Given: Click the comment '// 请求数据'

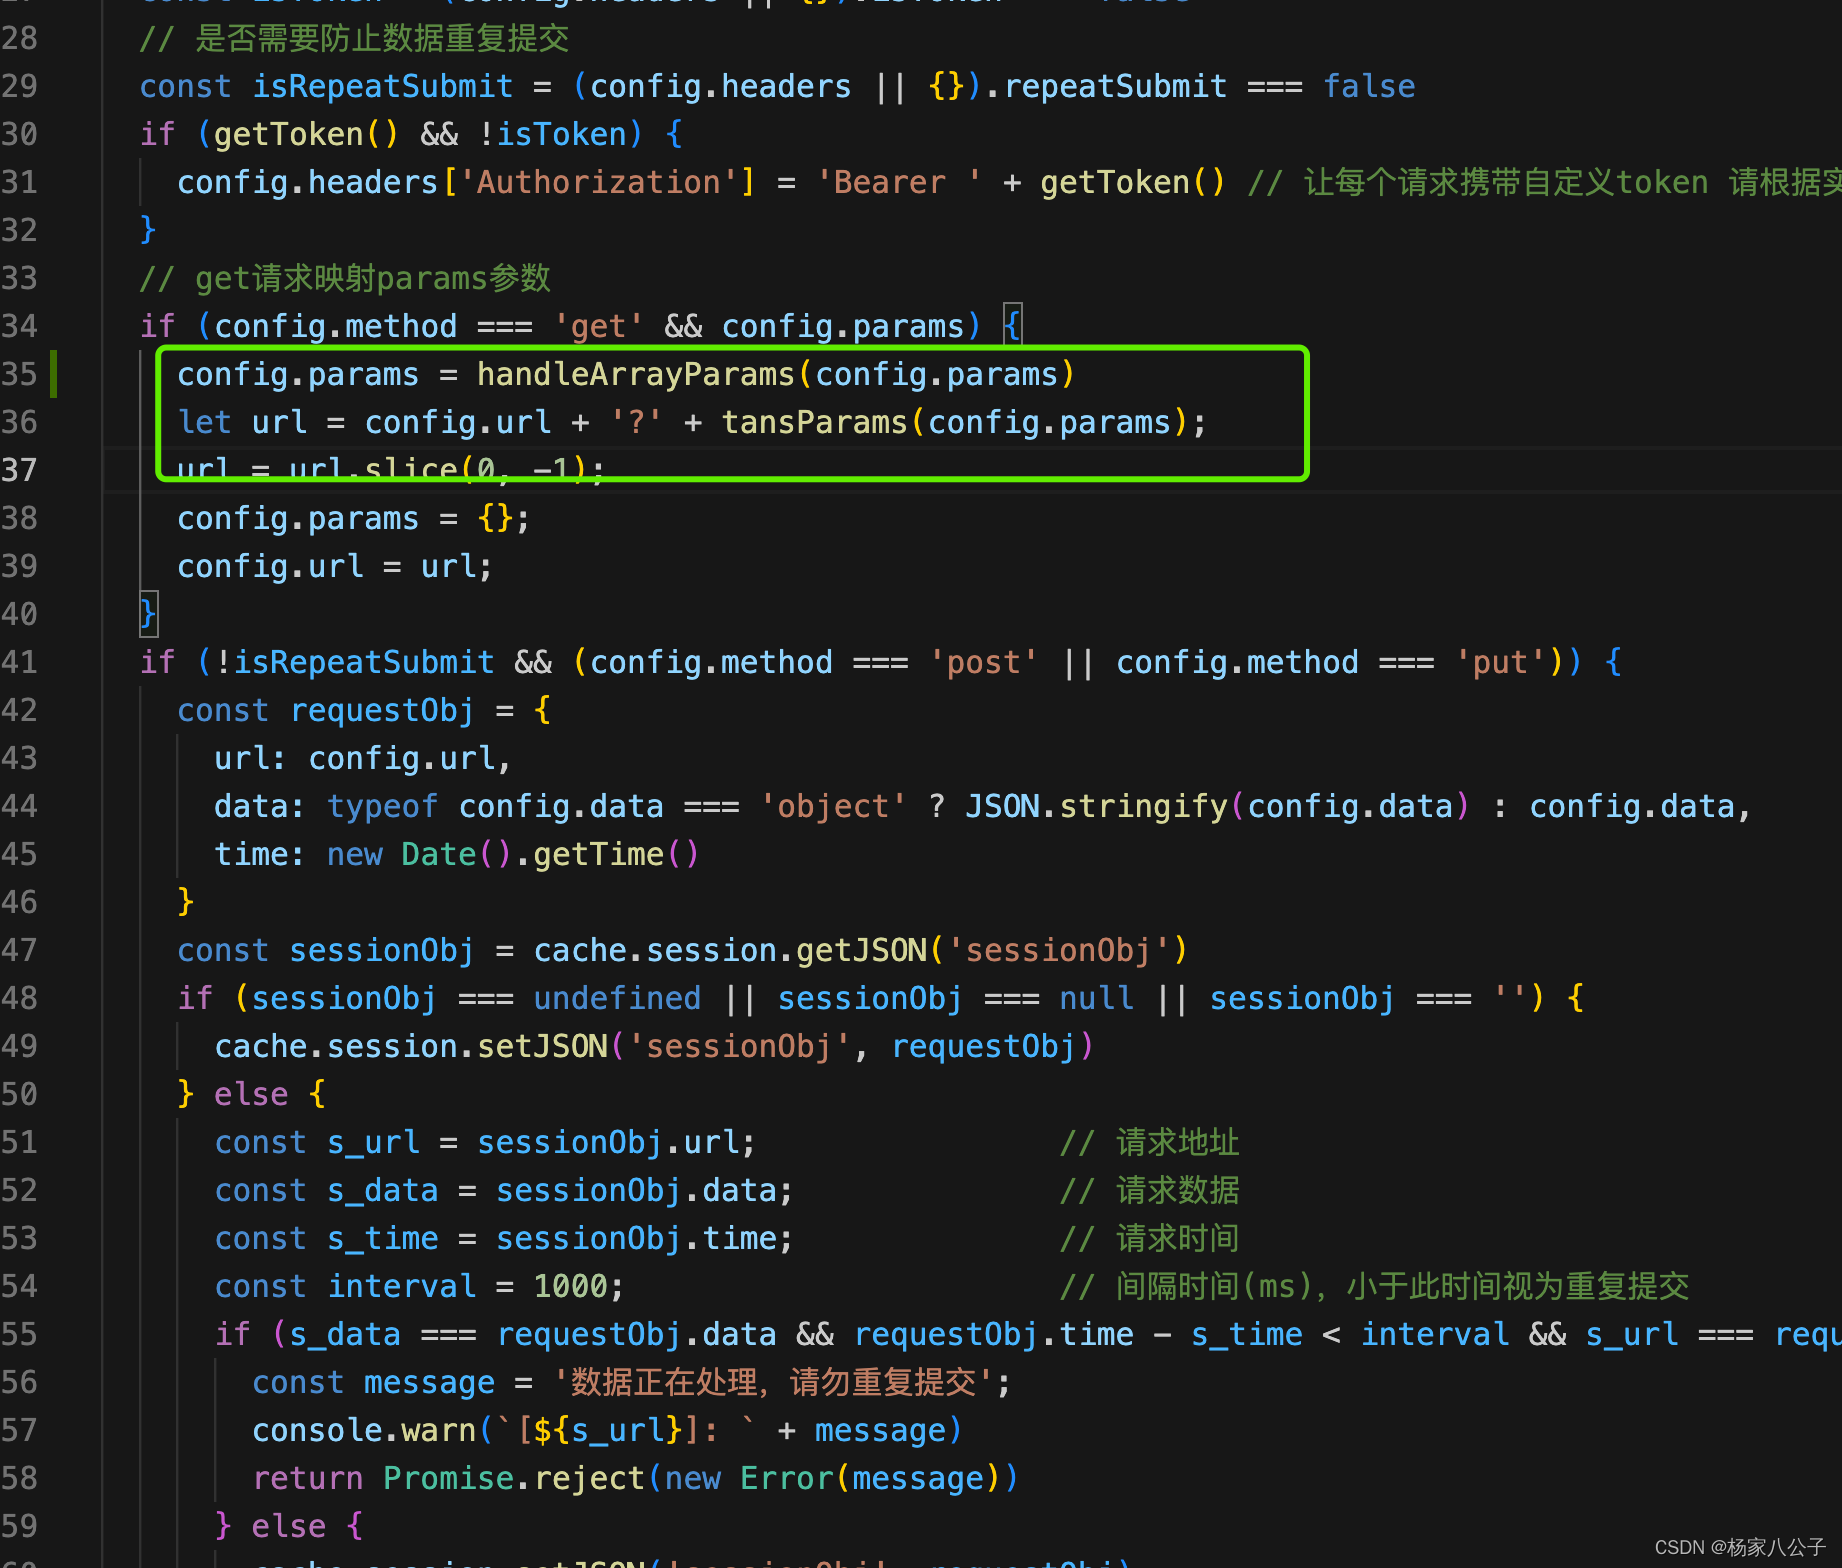Looking at the screenshot, I should (1149, 1190).
